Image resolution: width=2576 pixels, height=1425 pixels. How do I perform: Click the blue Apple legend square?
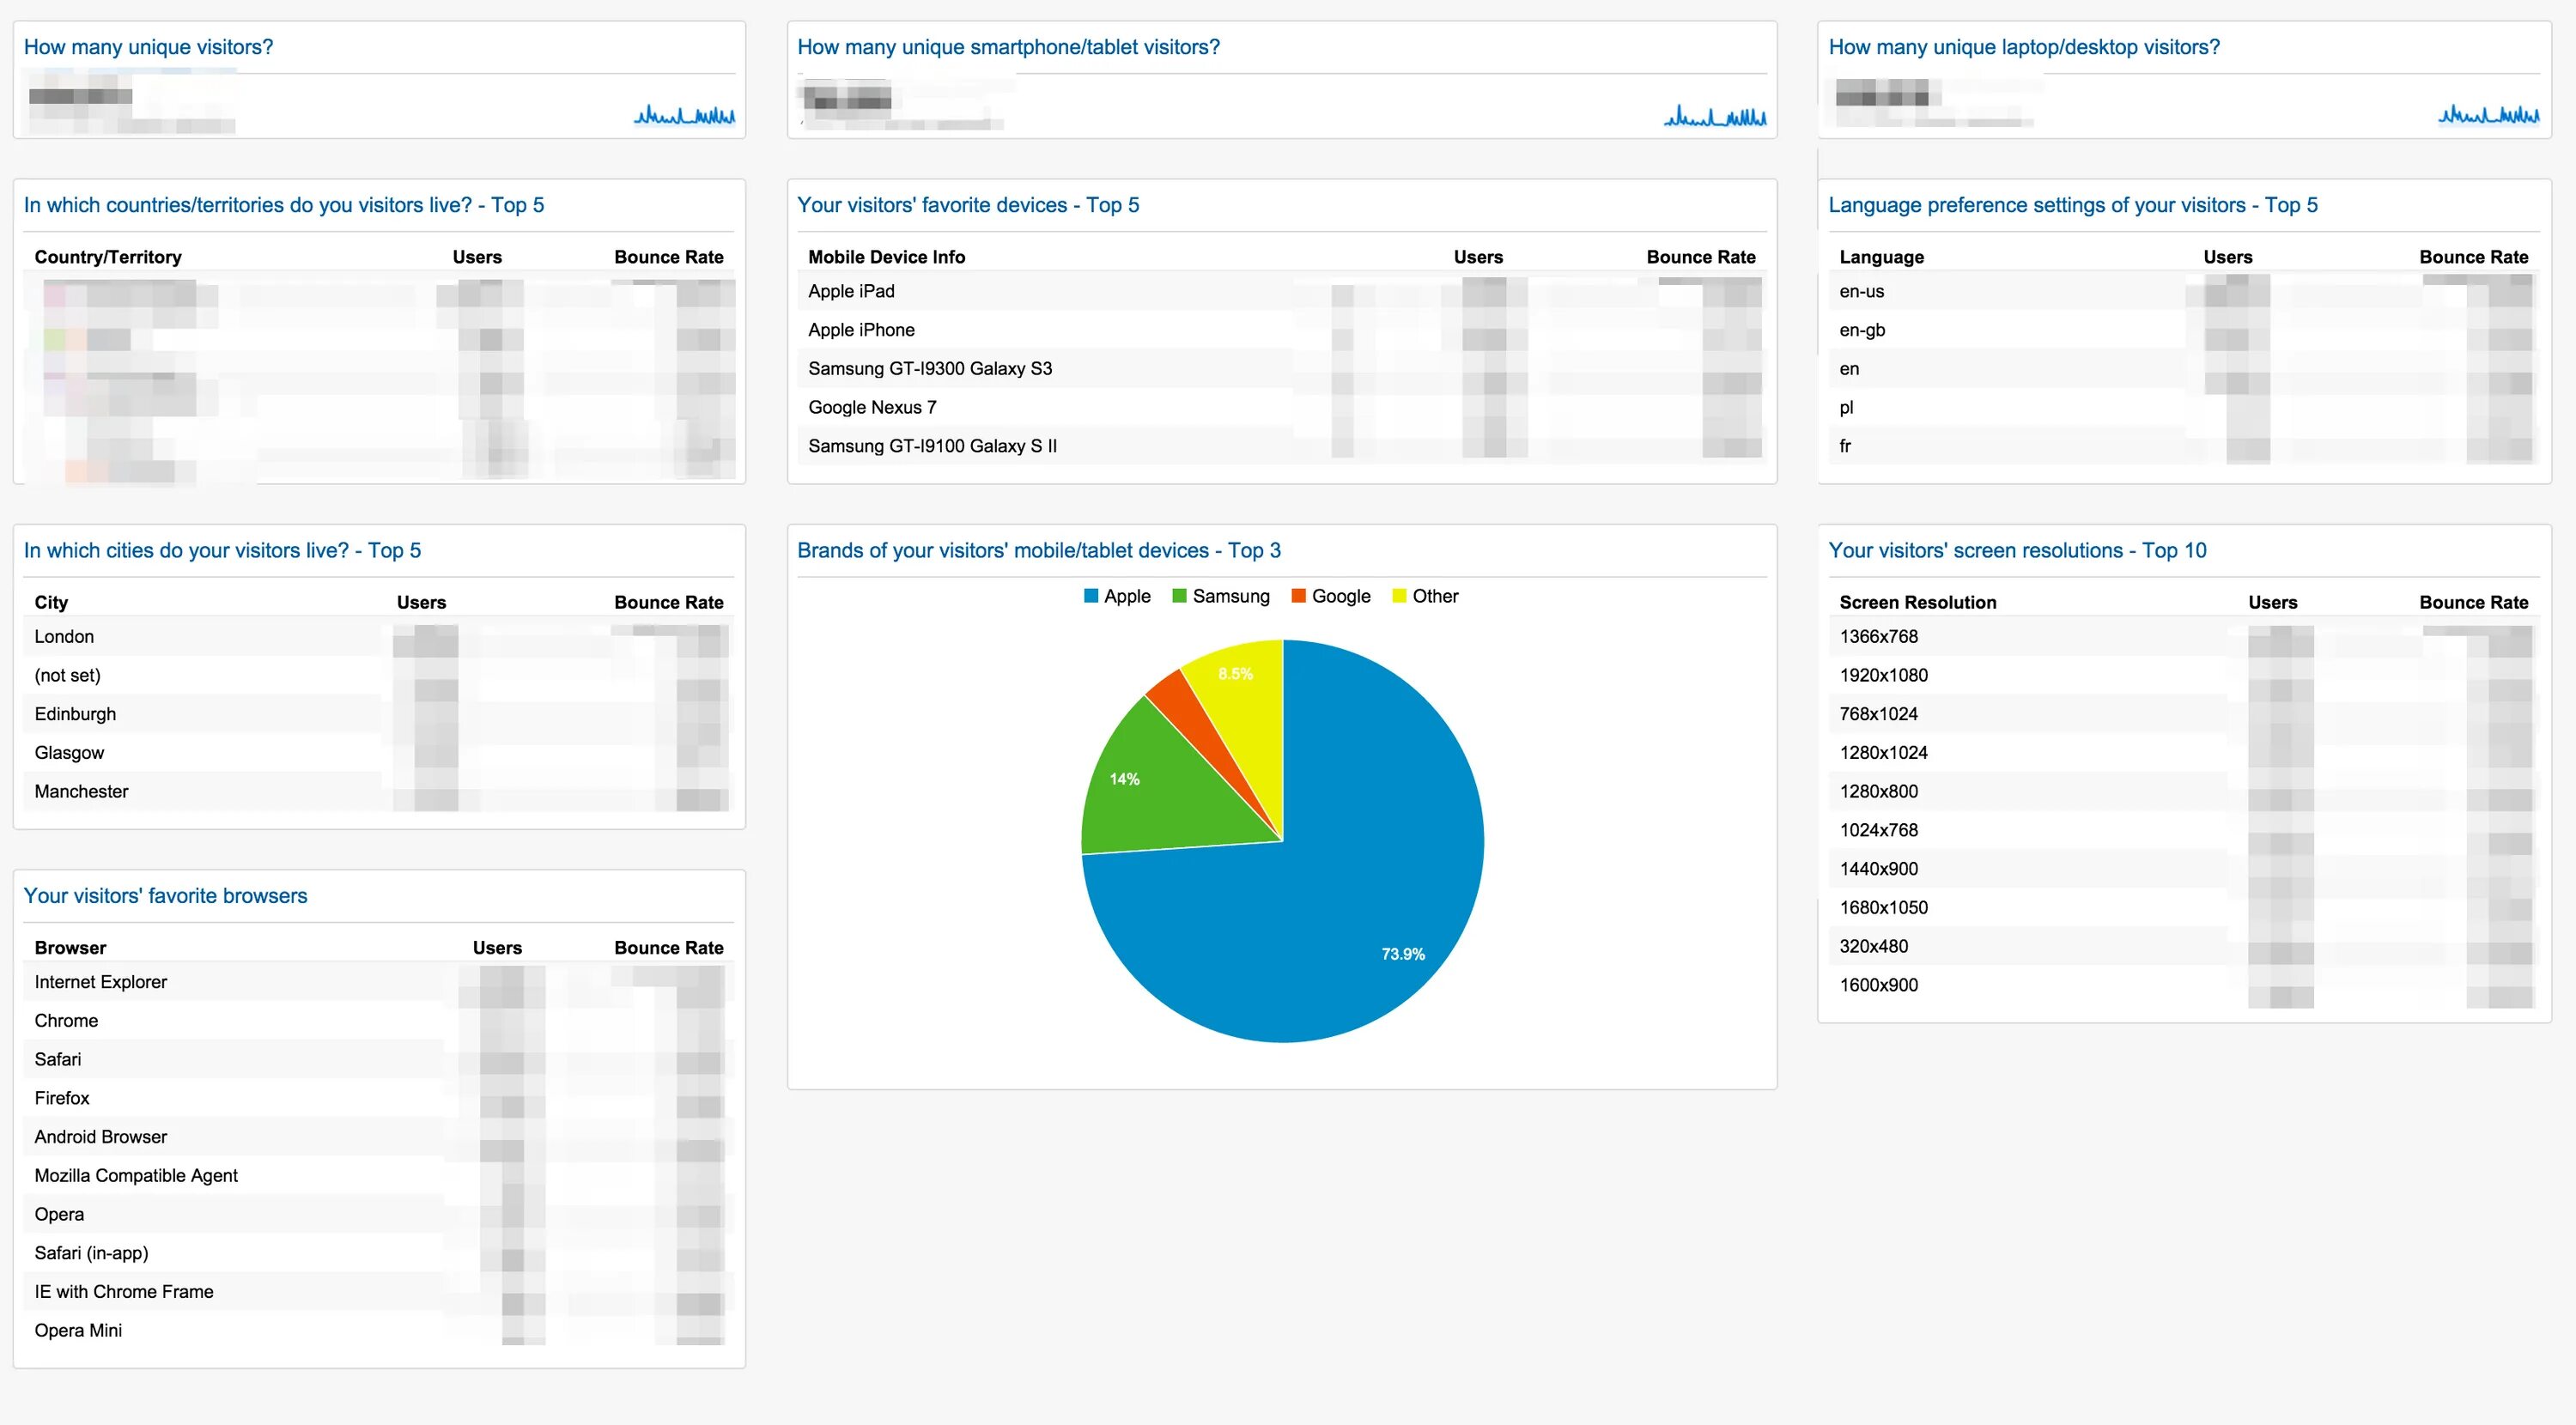1091,596
